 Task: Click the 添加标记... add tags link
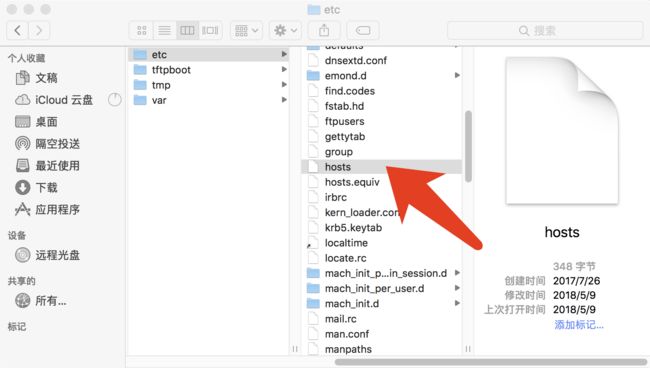click(579, 324)
